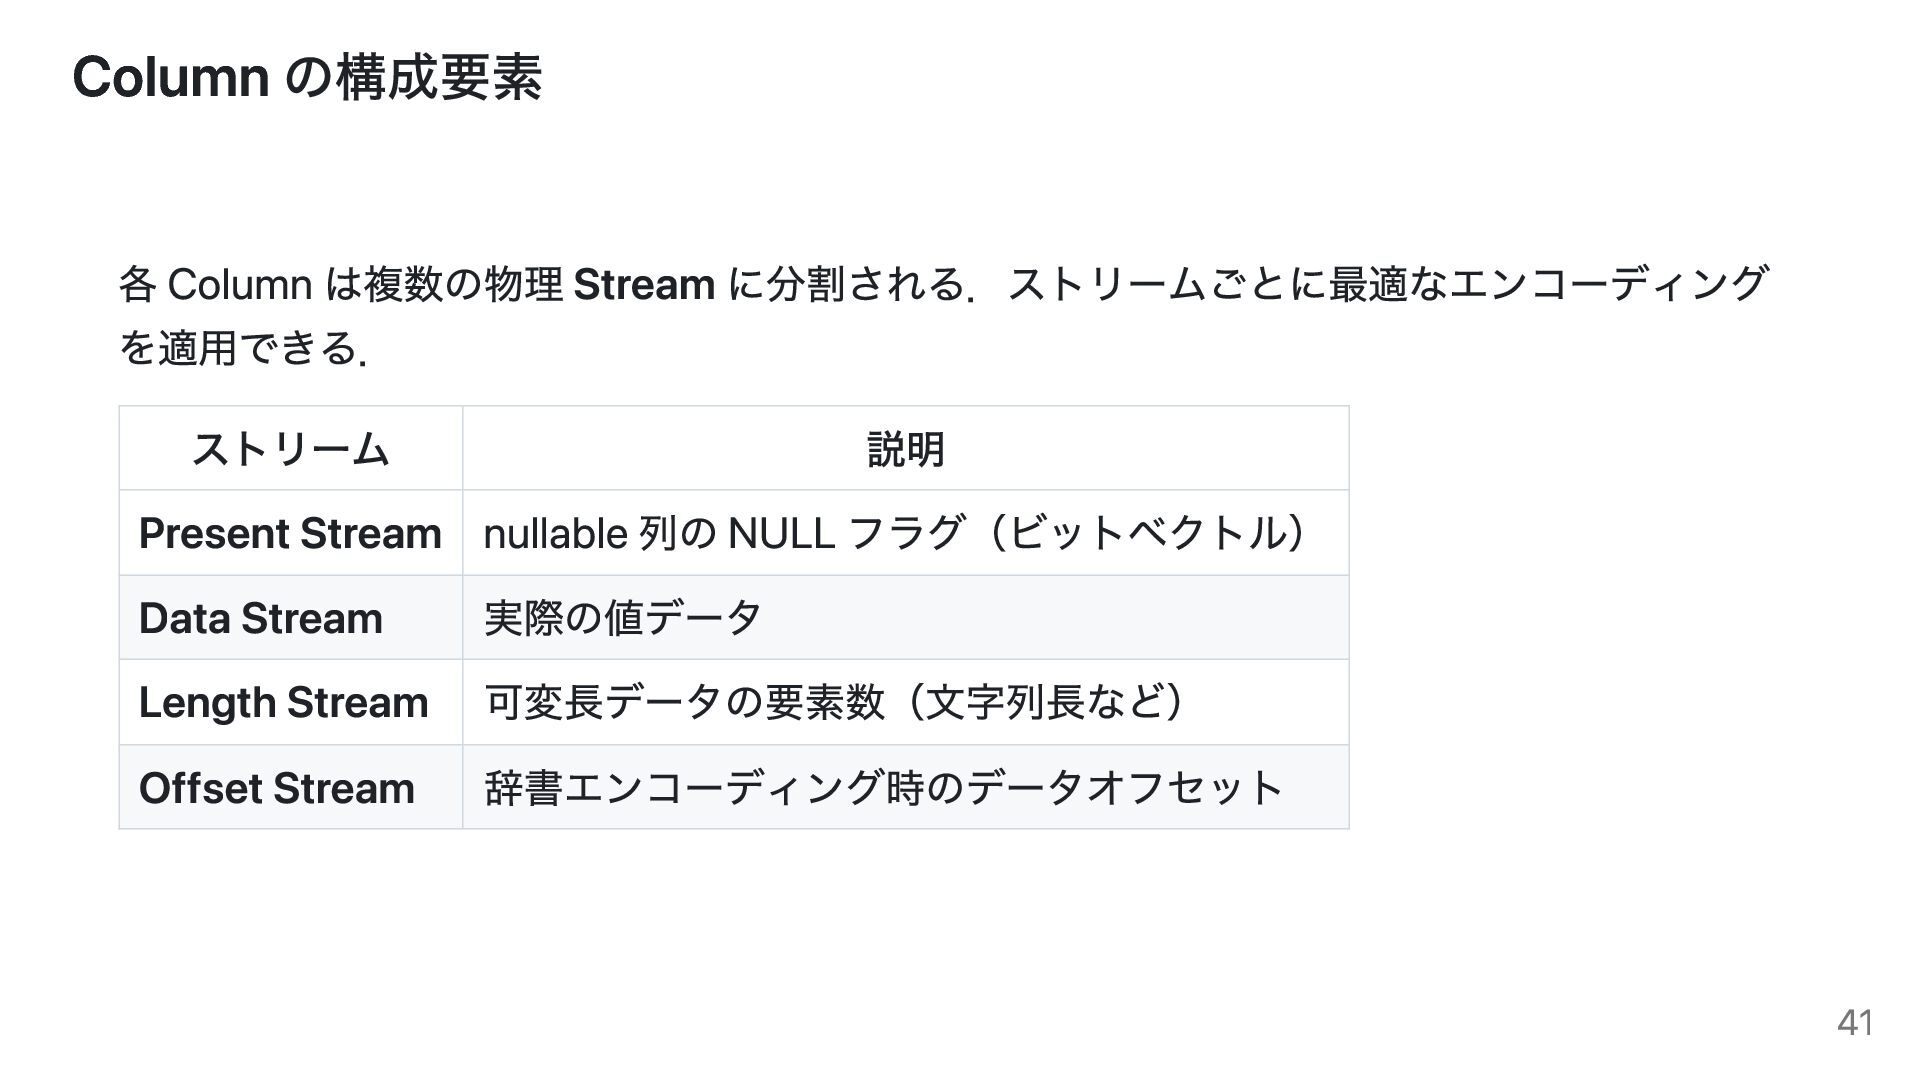1920x1080 pixels.
Task: Click the 実際の値データ description cell
Action: tap(906, 618)
